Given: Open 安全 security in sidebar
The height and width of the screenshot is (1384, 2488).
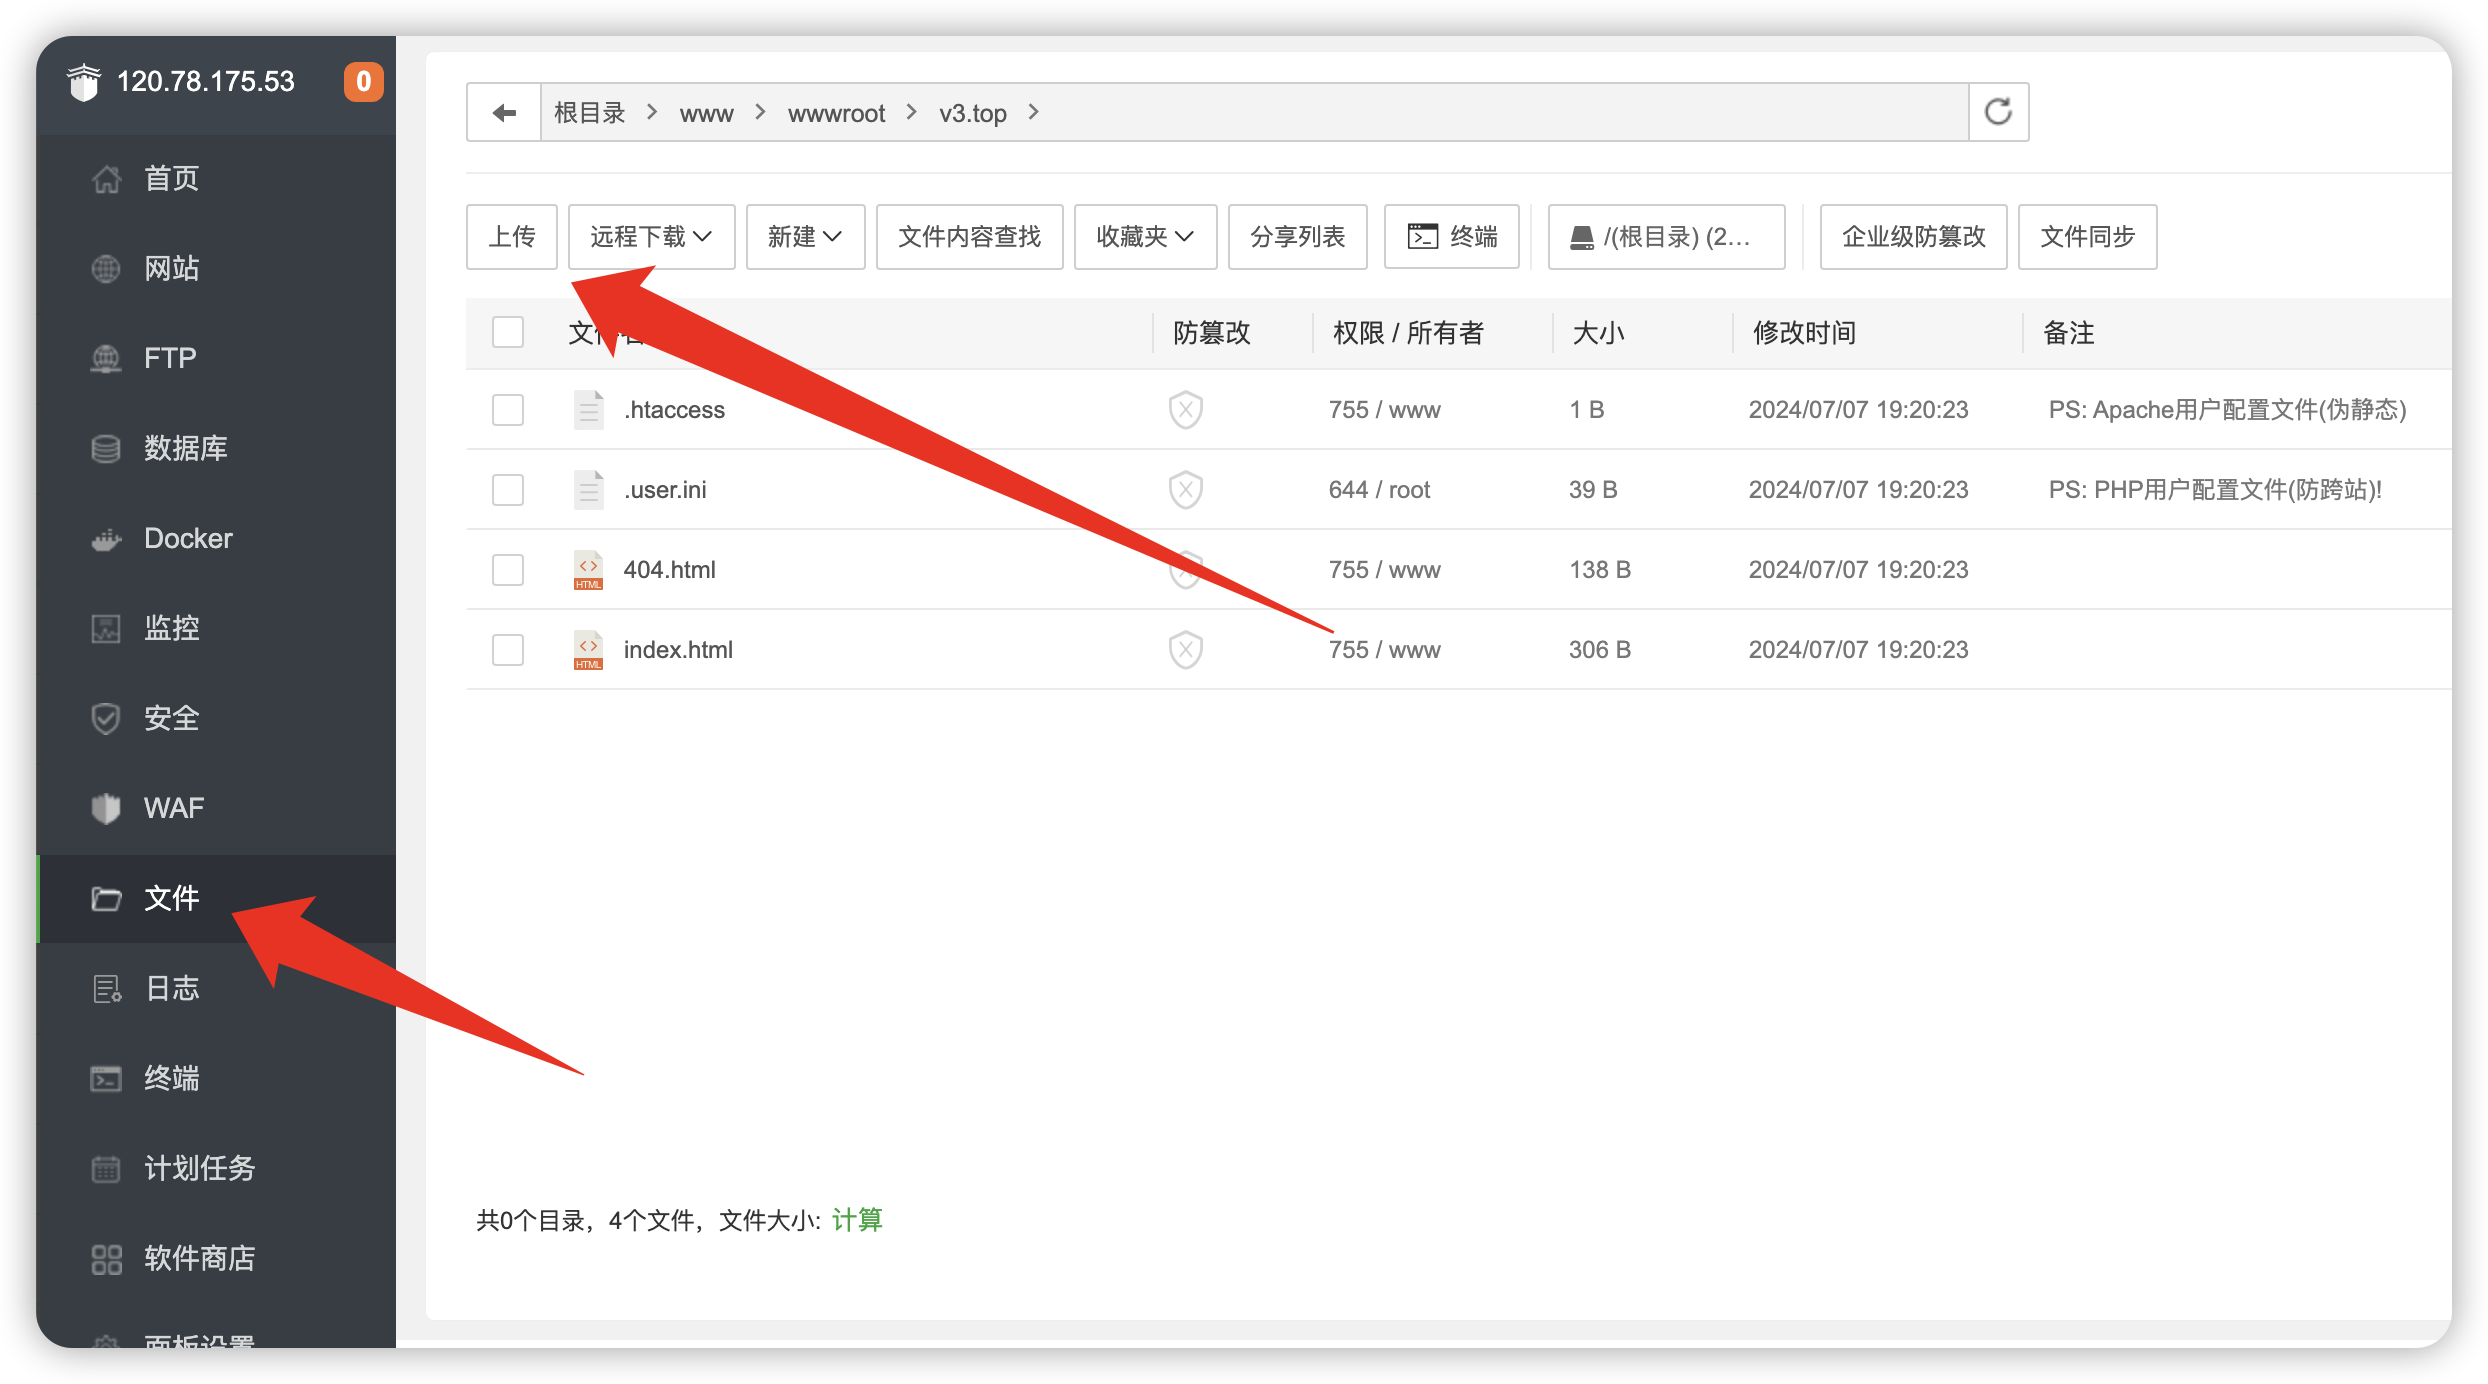Looking at the screenshot, I should 216,719.
